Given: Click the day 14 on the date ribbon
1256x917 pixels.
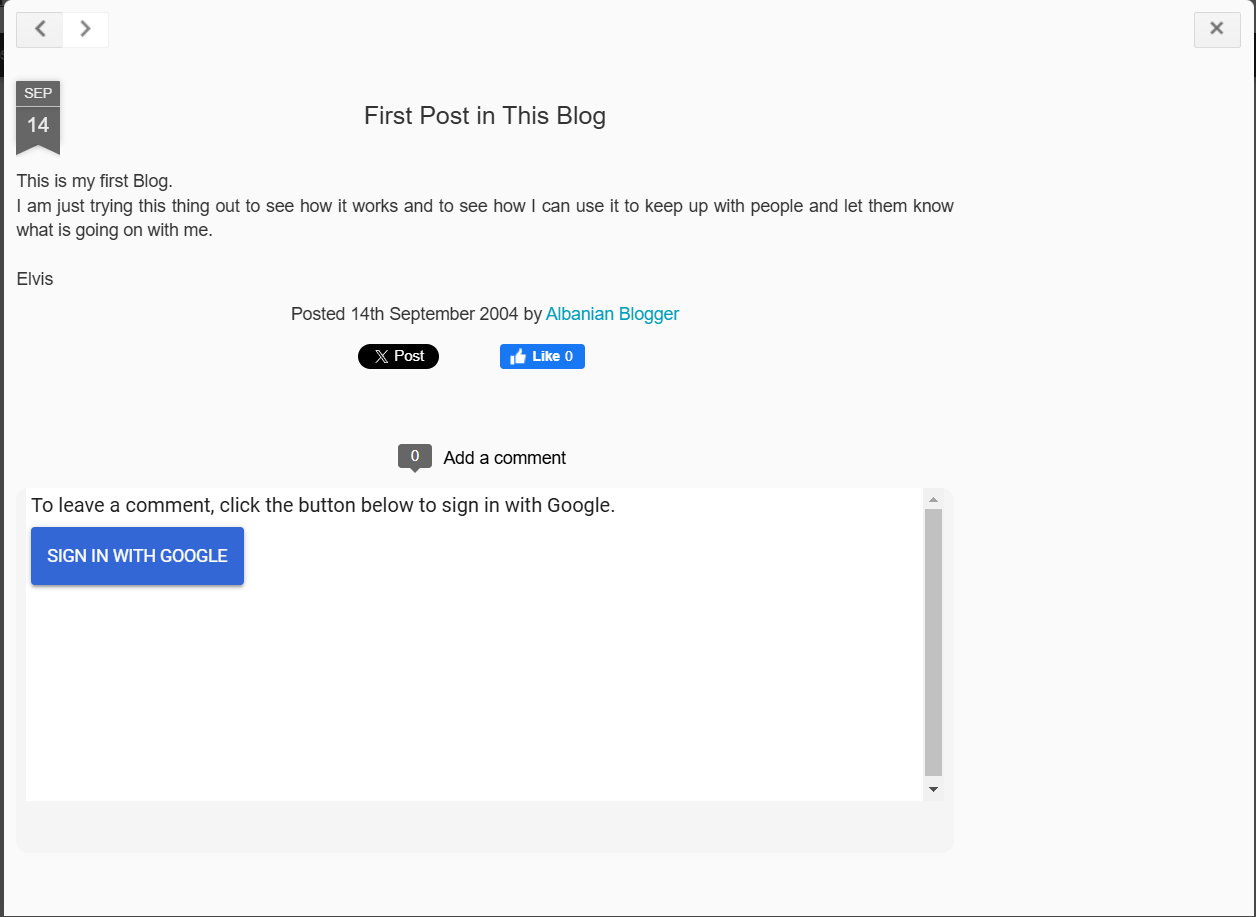Looking at the screenshot, I should 38,126.
